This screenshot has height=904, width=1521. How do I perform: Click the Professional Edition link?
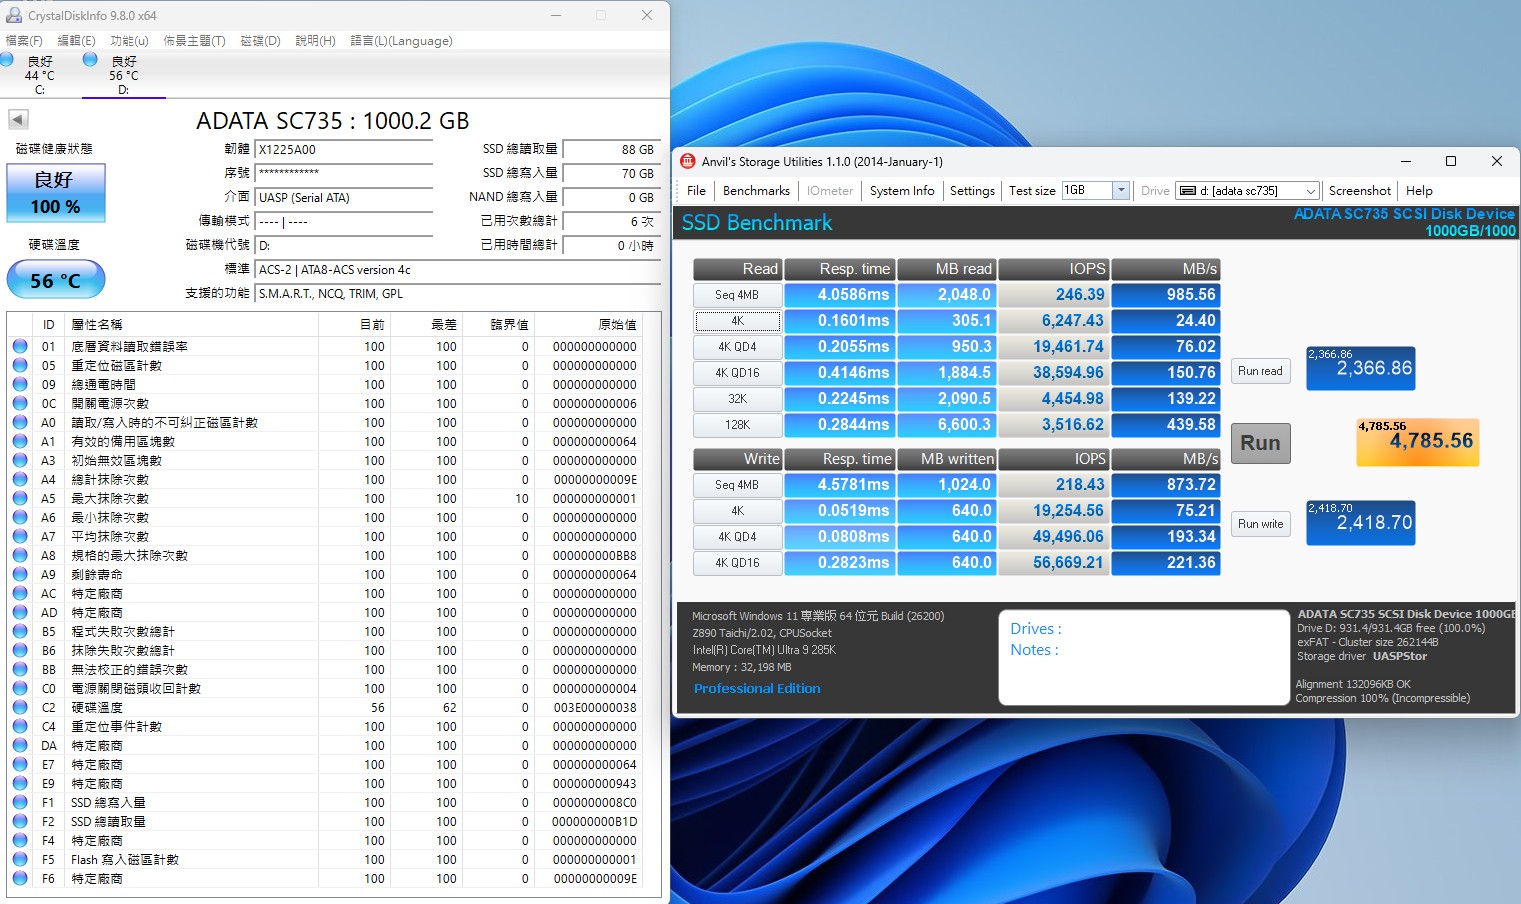click(x=757, y=689)
